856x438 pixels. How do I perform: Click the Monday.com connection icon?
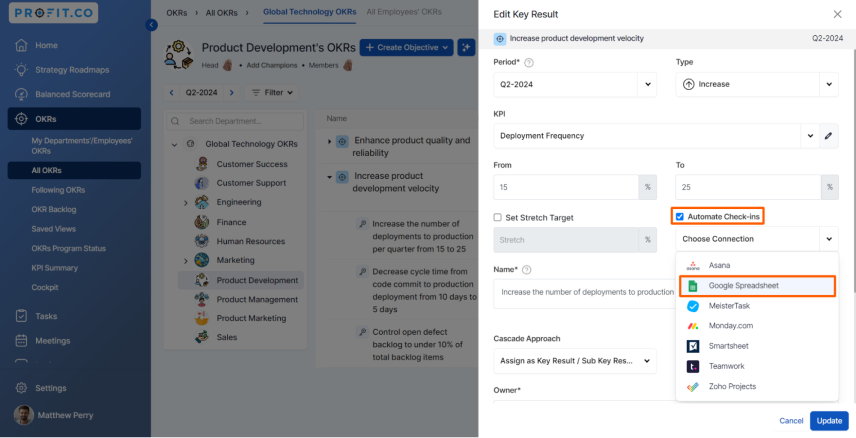click(x=693, y=326)
